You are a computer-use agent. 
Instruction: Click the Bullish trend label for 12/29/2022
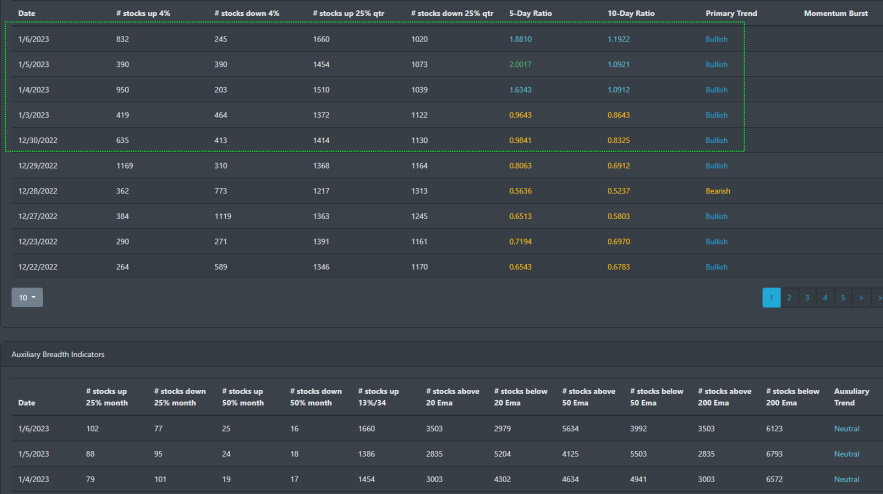coord(716,166)
